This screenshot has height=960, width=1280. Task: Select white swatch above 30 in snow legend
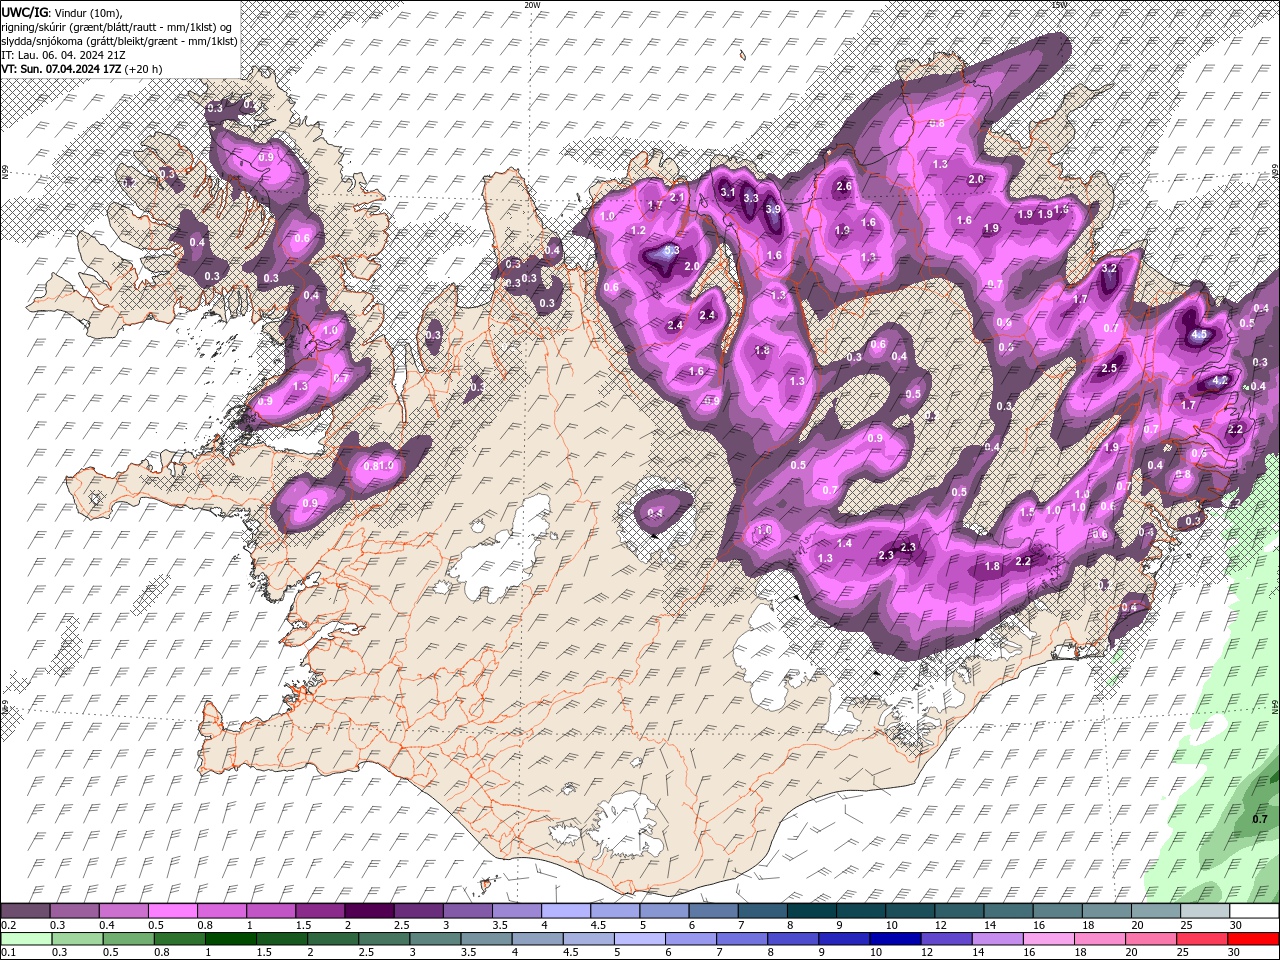point(1253,911)
